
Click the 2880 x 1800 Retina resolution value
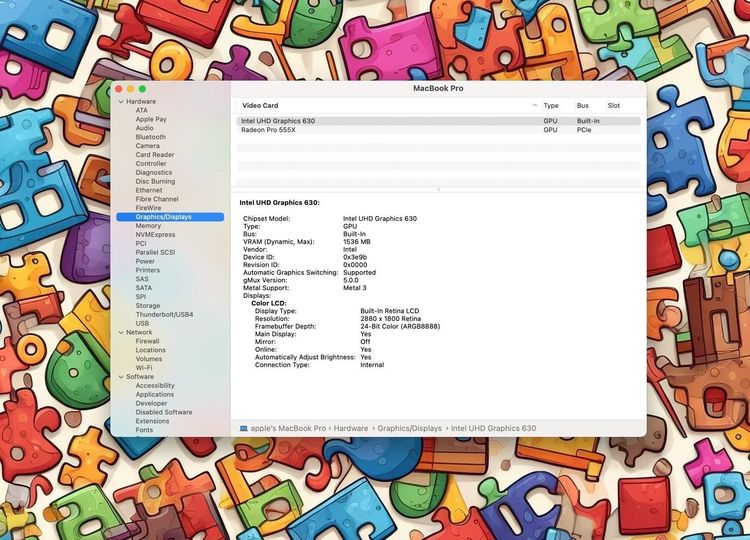391,319
